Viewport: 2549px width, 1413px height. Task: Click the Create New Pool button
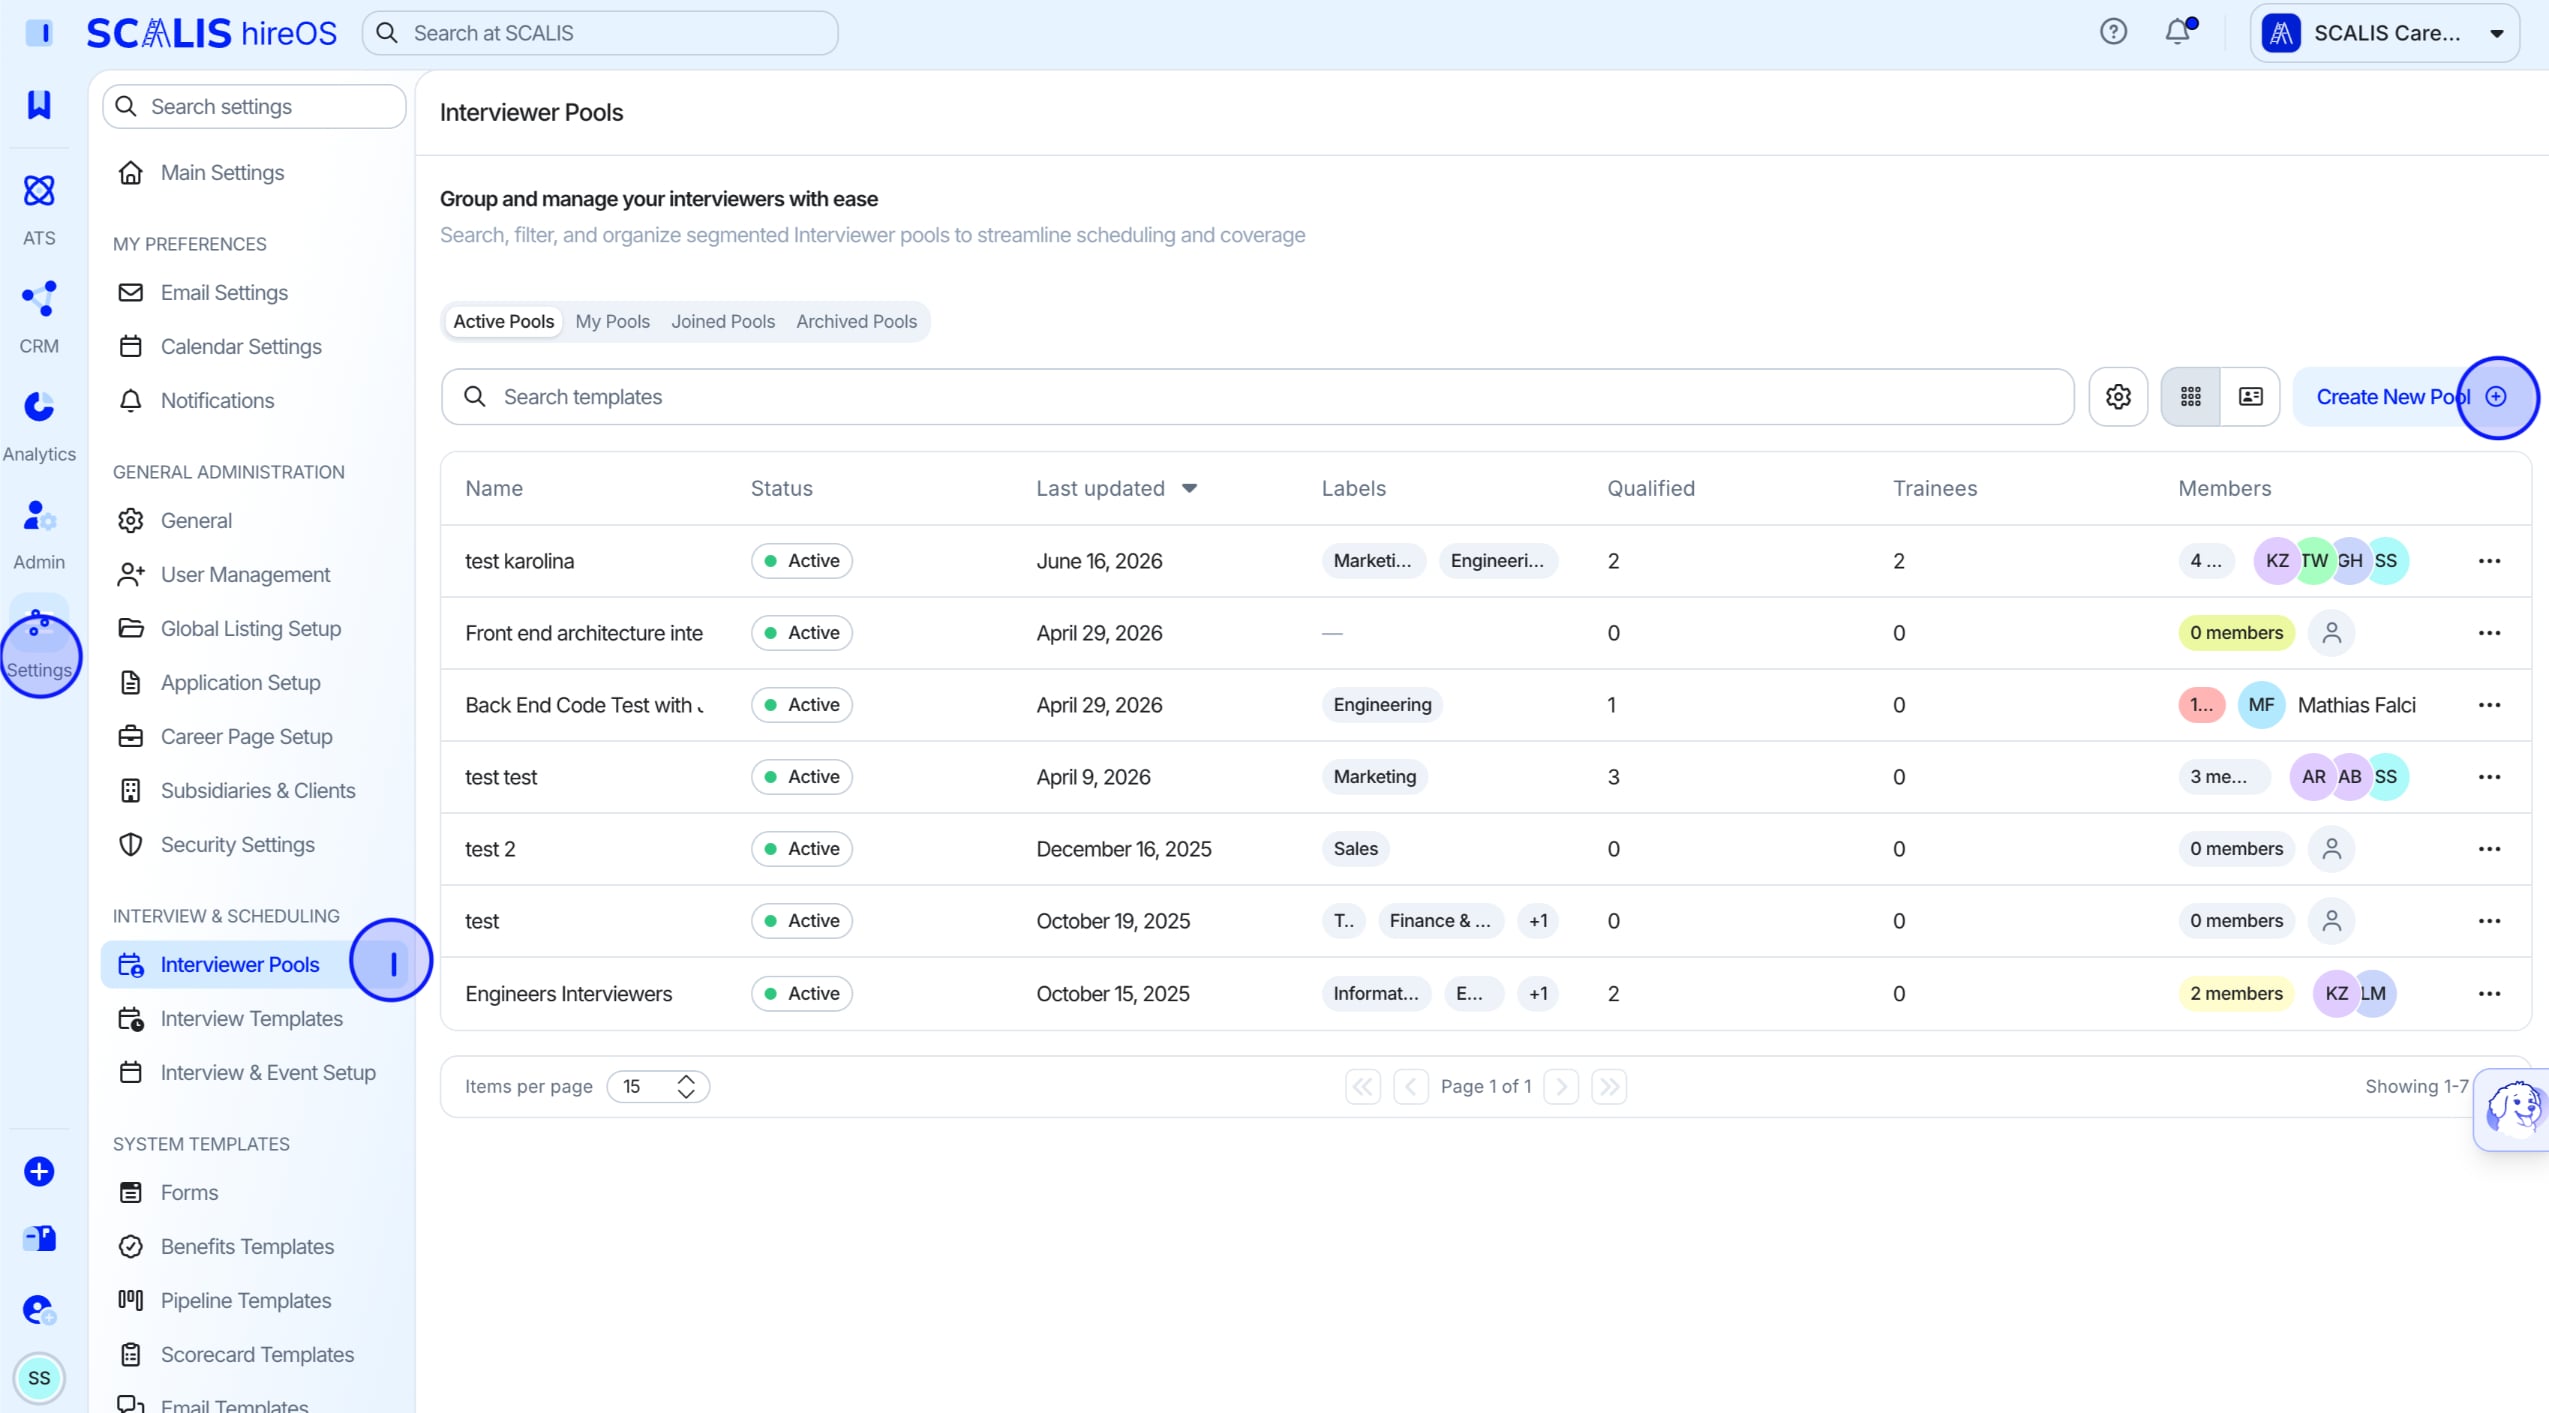pyautogui.click(x=2412, y=397)
